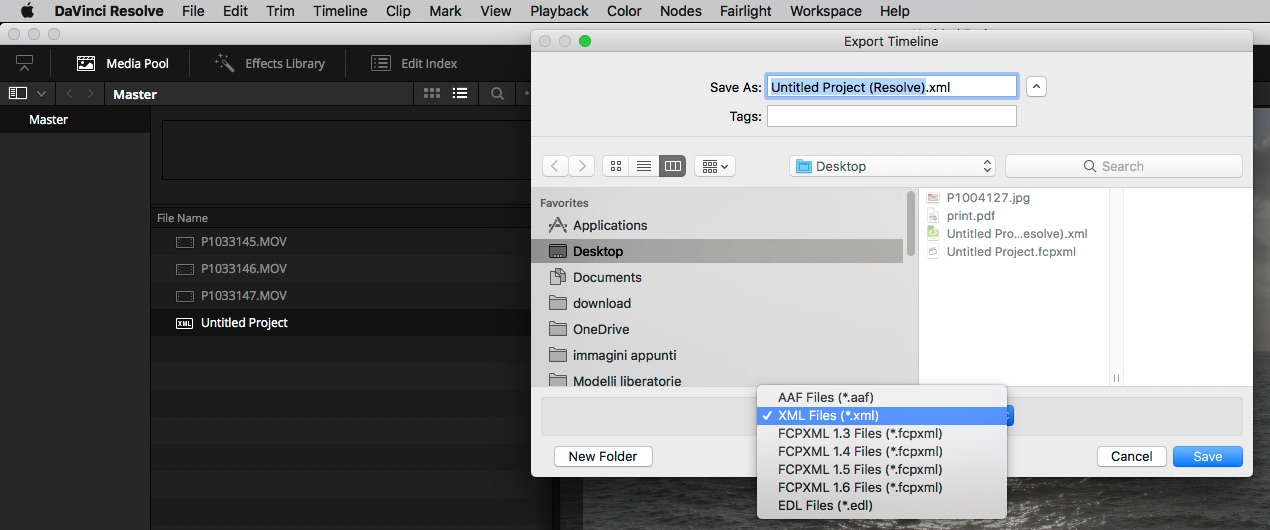This screenshot has width=1270, height=530.
Task: Open the Nodes menu
Action: [681, 11]
